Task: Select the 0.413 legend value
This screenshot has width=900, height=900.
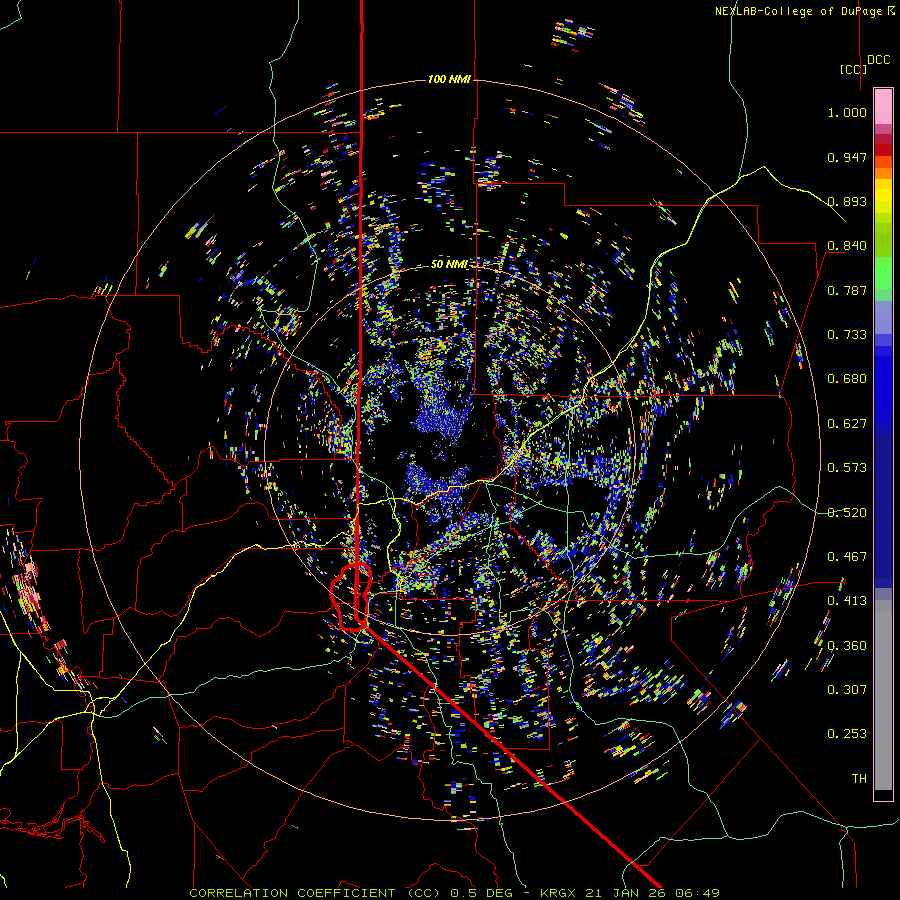Action: [847, 601]
